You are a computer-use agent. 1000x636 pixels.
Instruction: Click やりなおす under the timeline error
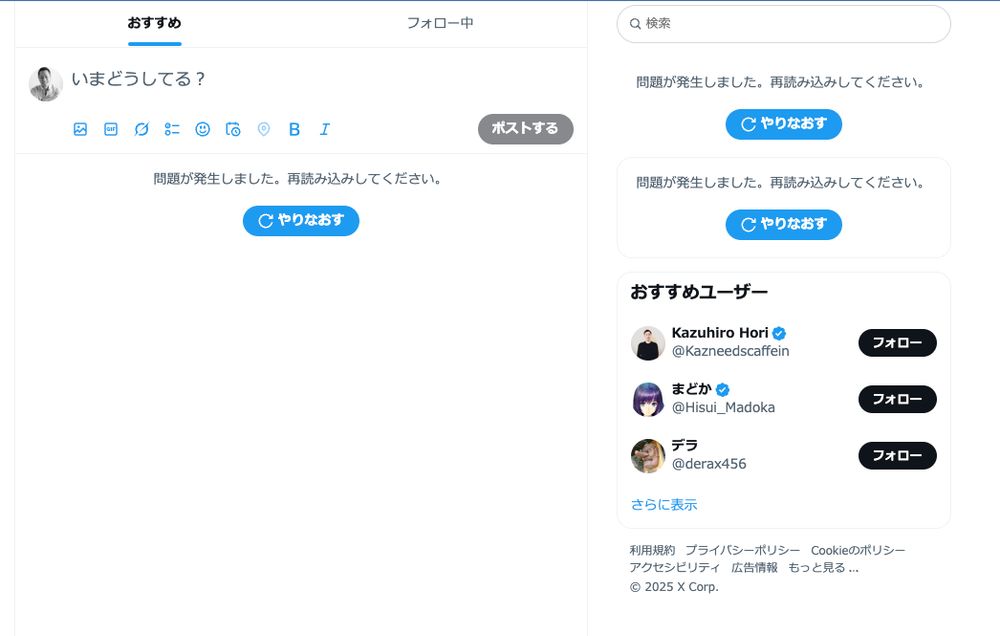(301, 221)
